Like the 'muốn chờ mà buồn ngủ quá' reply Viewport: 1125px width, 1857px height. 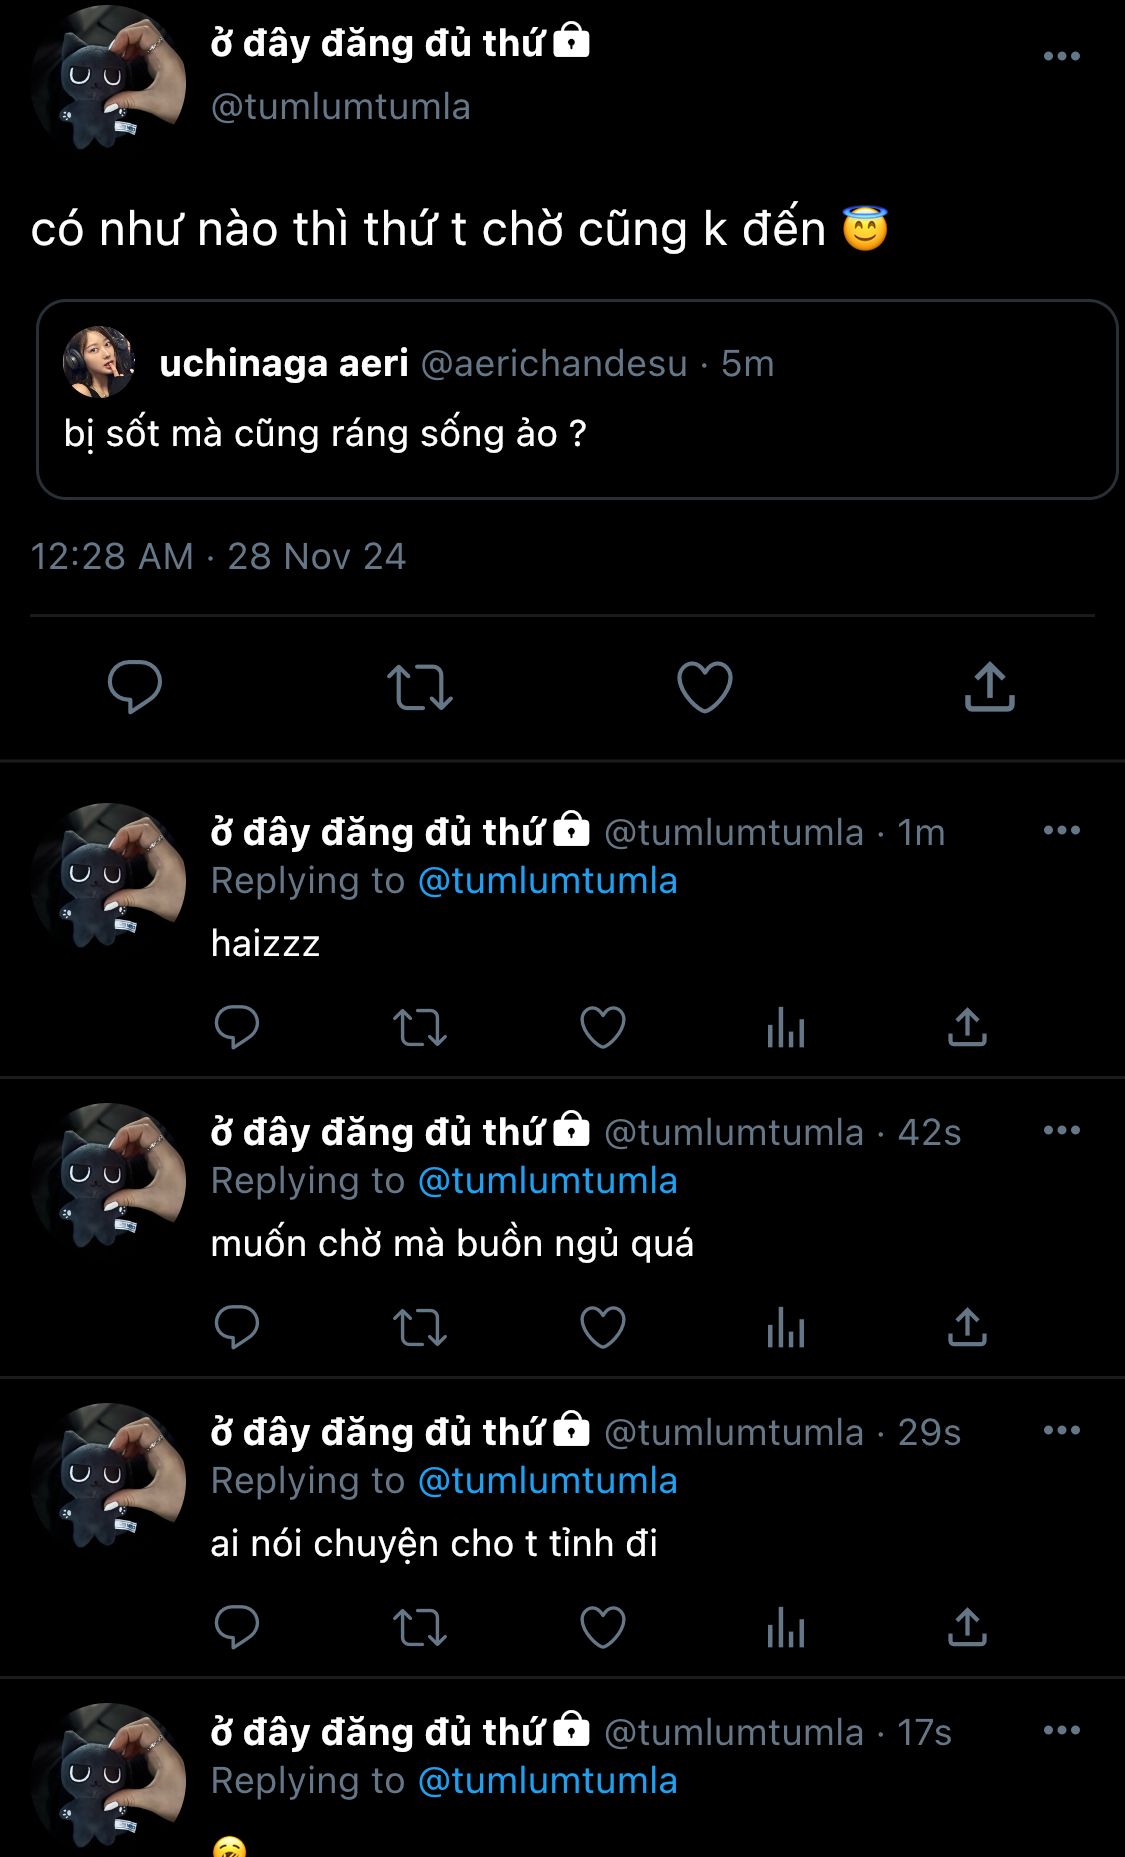pyautogui.click(x=603, y=1327)
